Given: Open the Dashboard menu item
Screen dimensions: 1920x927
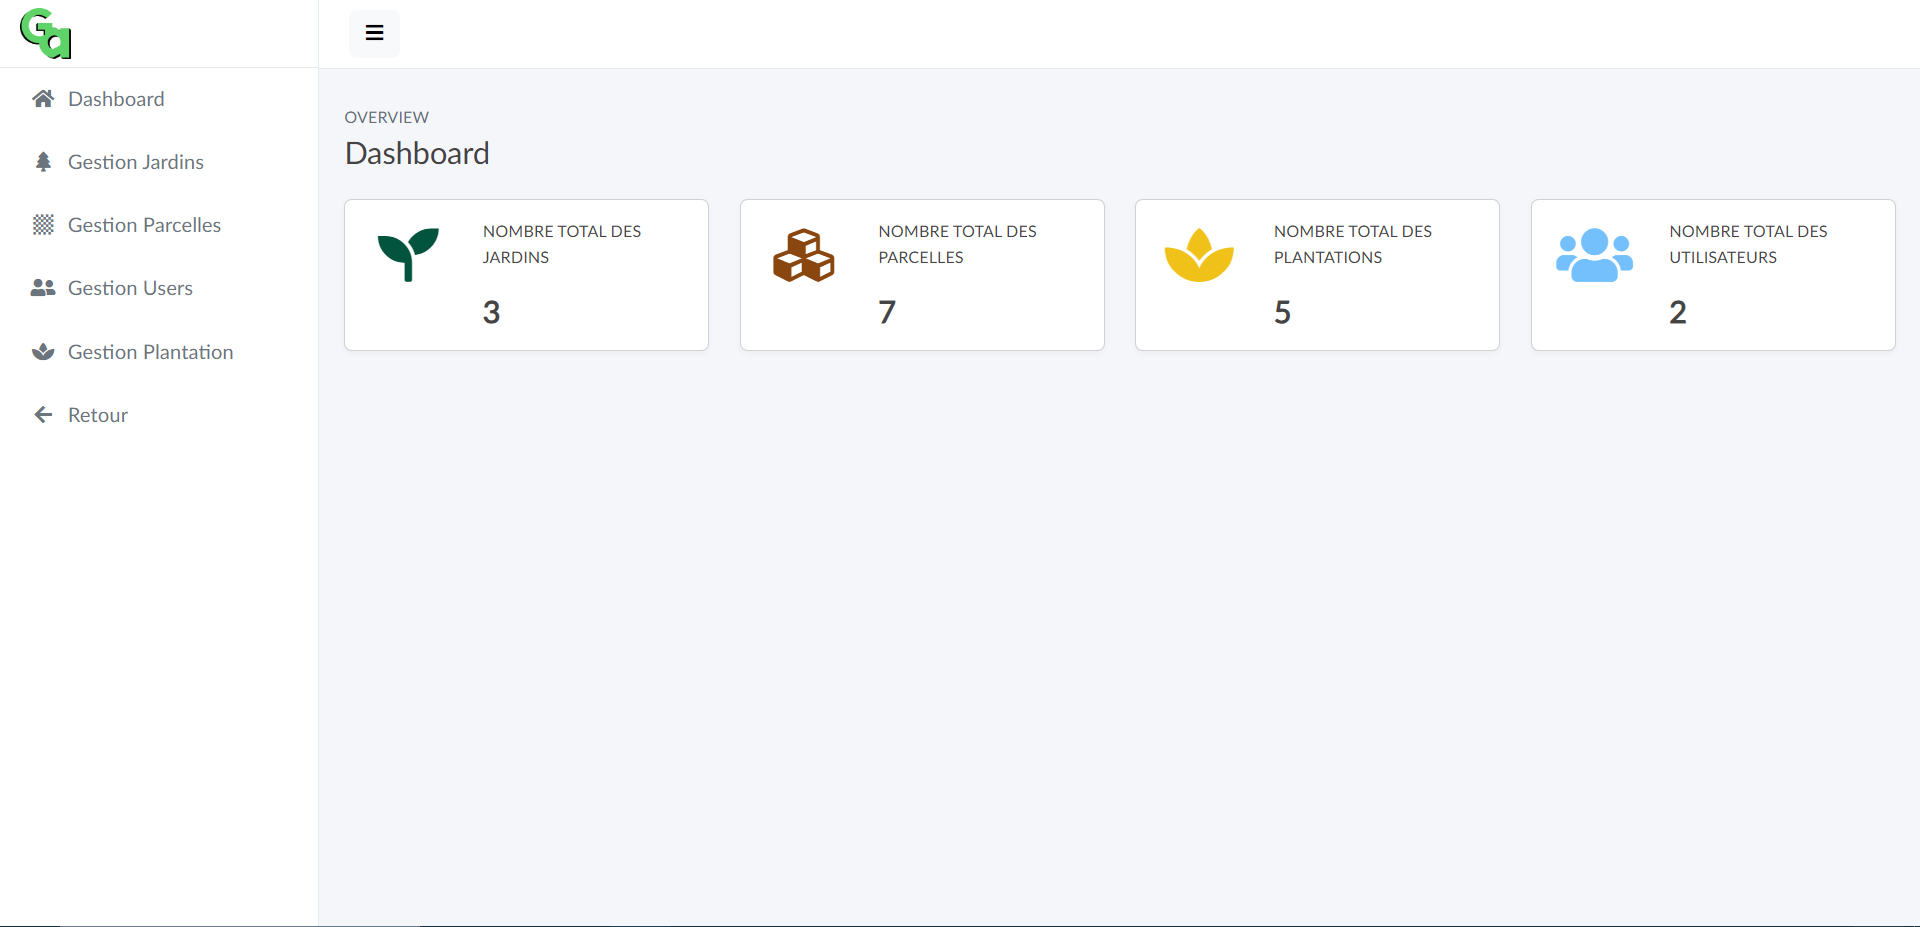Looking at the screenshot, I should [116, 99].
